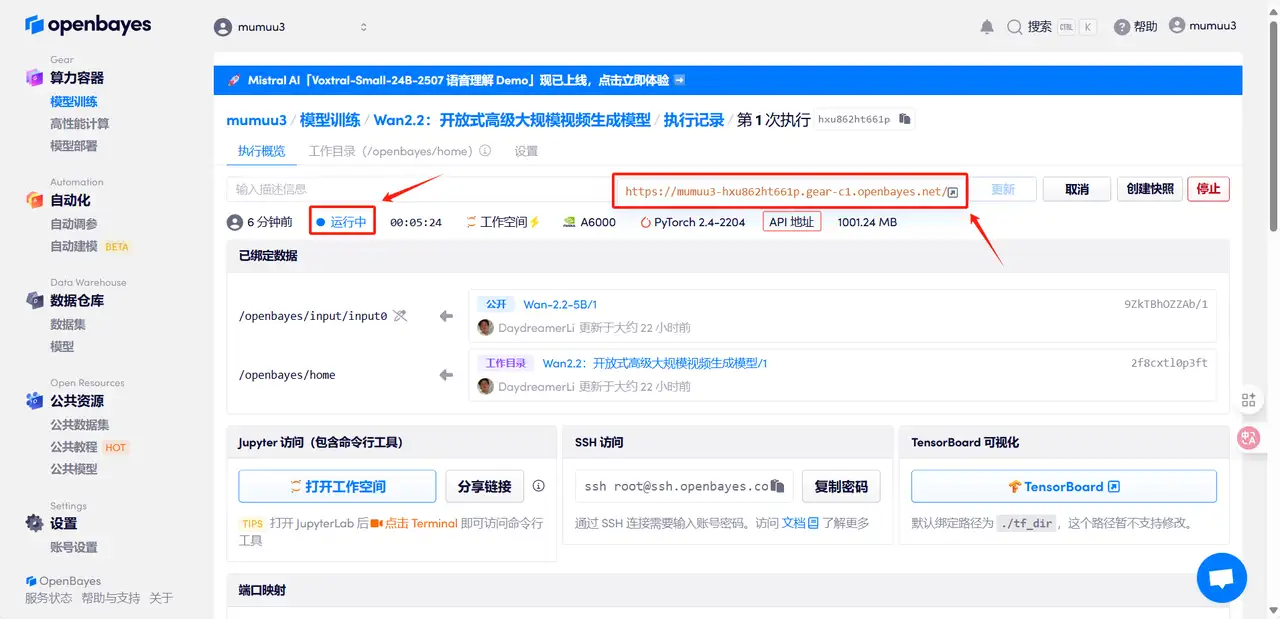The image size is (1280, 619).
Task: Open 模型部署 in the sidebar
Action: 74,146
